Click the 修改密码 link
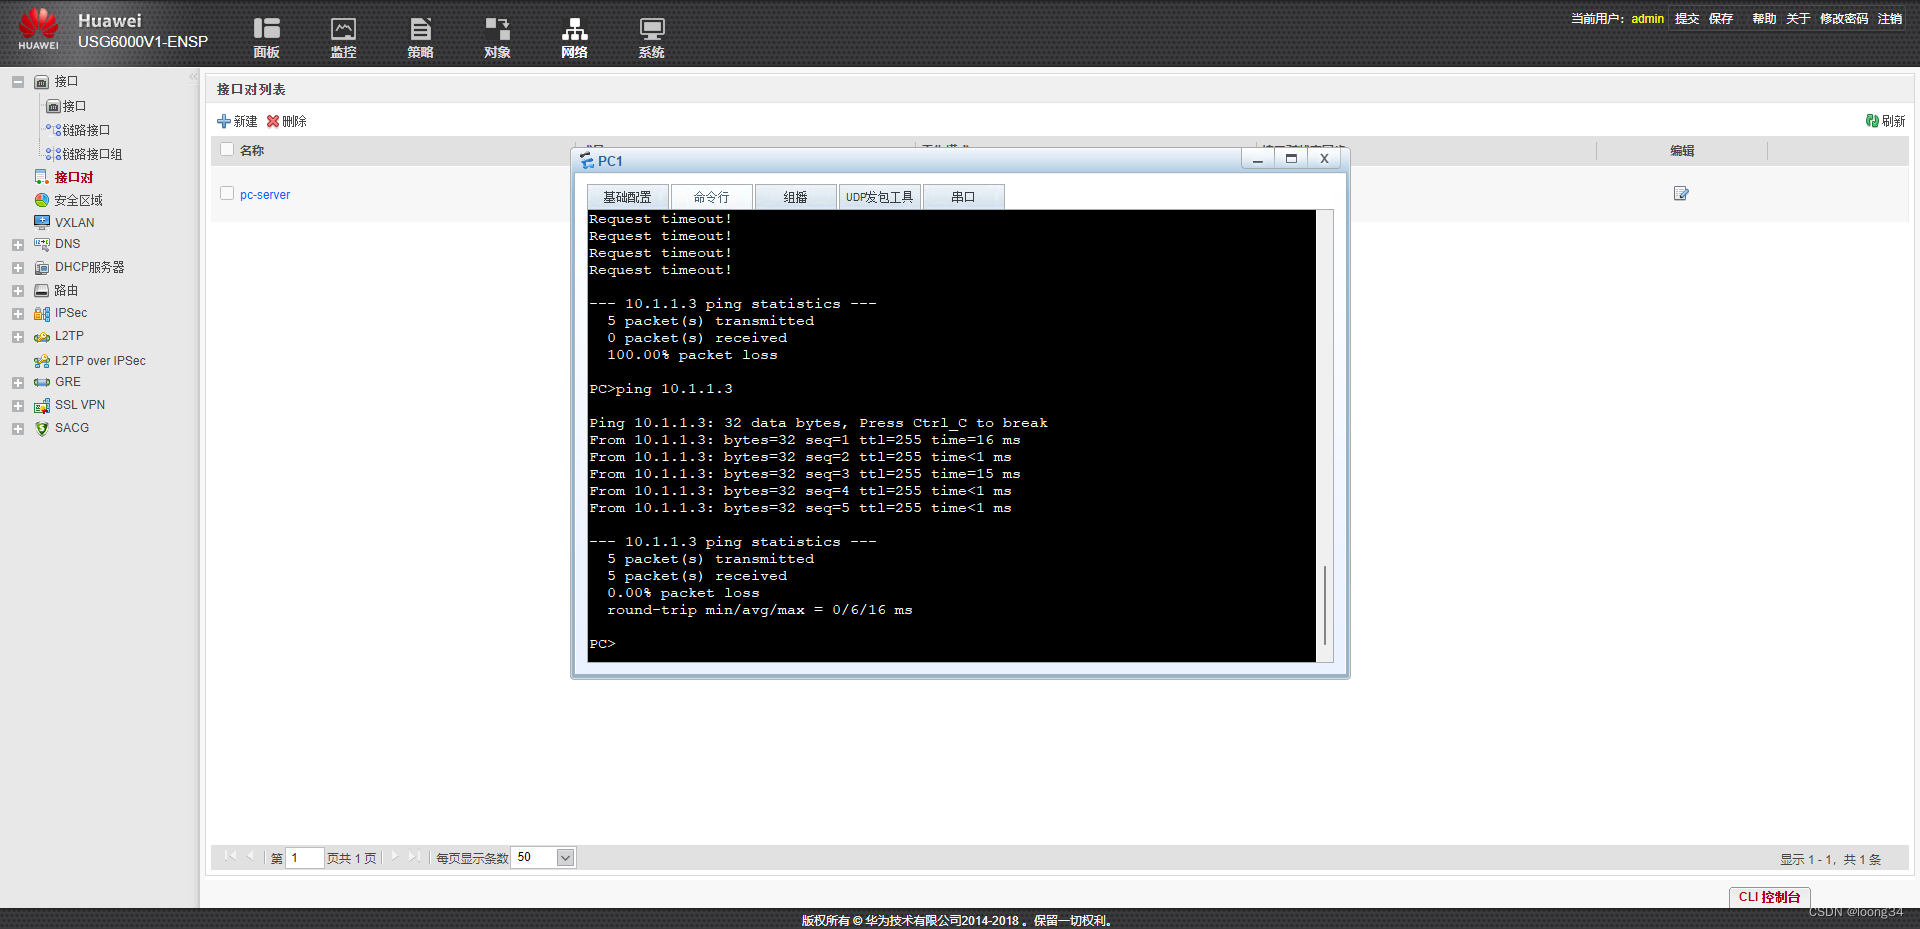Image resolution: width=1920 pixels, height=929 pixels. (x=1844, y=19)
